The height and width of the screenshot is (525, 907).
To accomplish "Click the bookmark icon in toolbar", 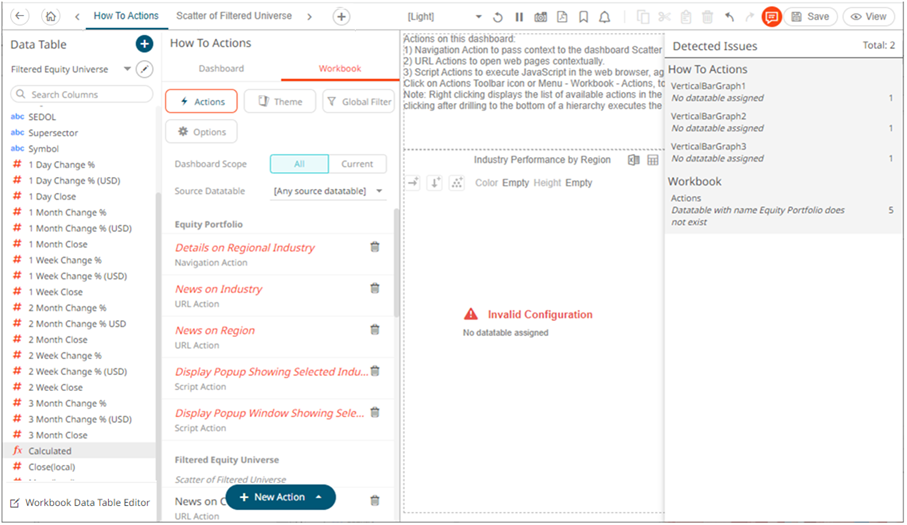I will (583, 17).
